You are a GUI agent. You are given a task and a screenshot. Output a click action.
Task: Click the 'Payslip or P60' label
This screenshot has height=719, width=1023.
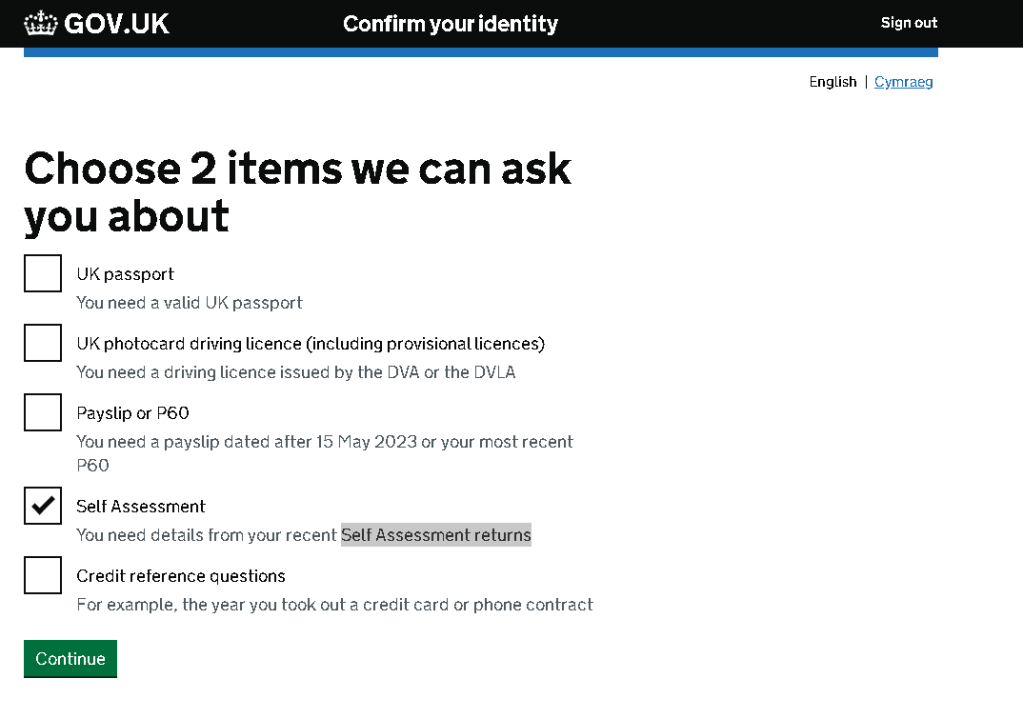tap(132, 413)
